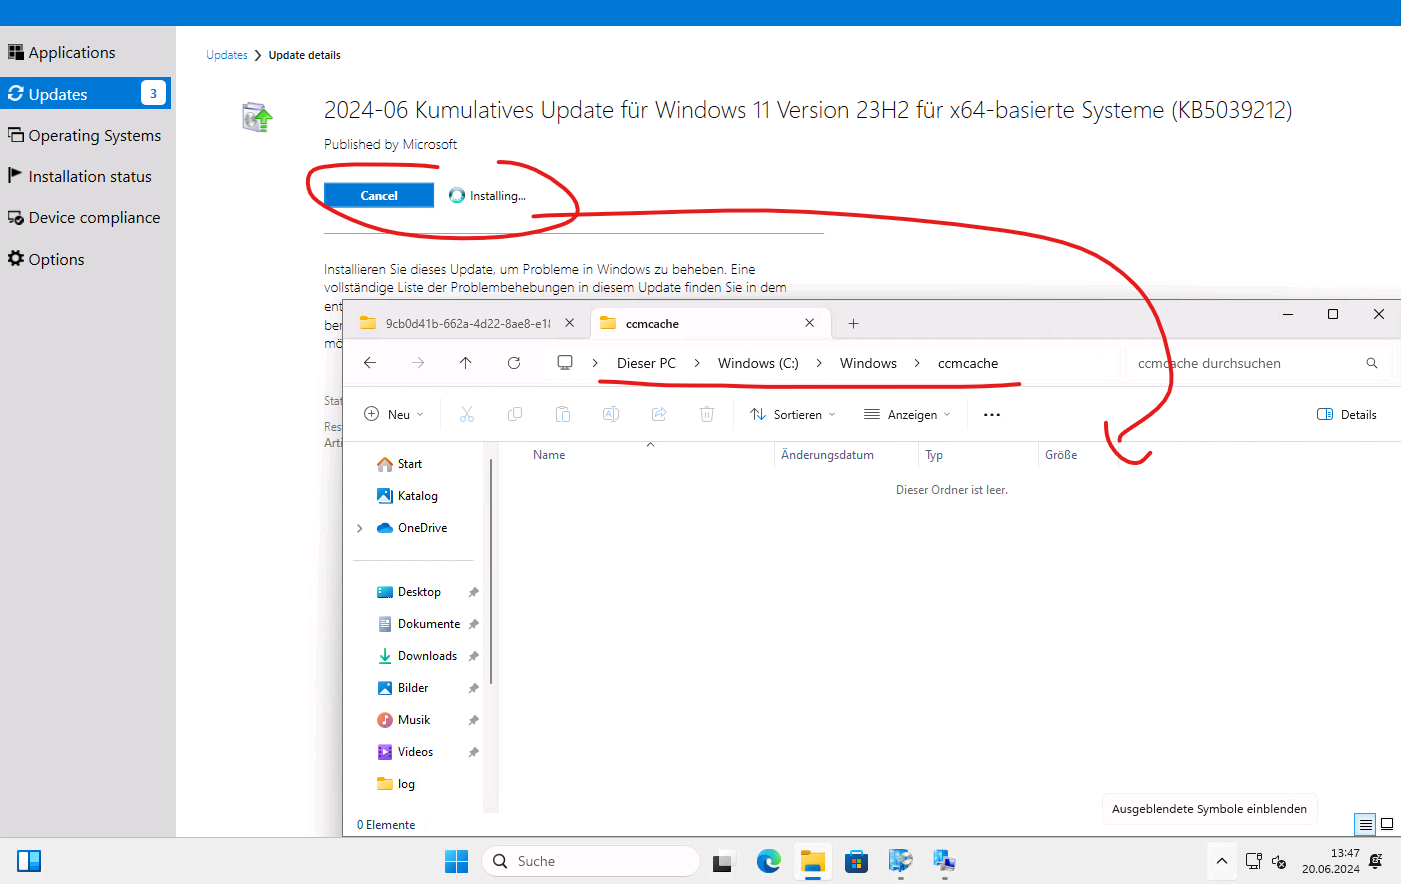Click the Paste icon in the toolbar

tap(562, 413)
